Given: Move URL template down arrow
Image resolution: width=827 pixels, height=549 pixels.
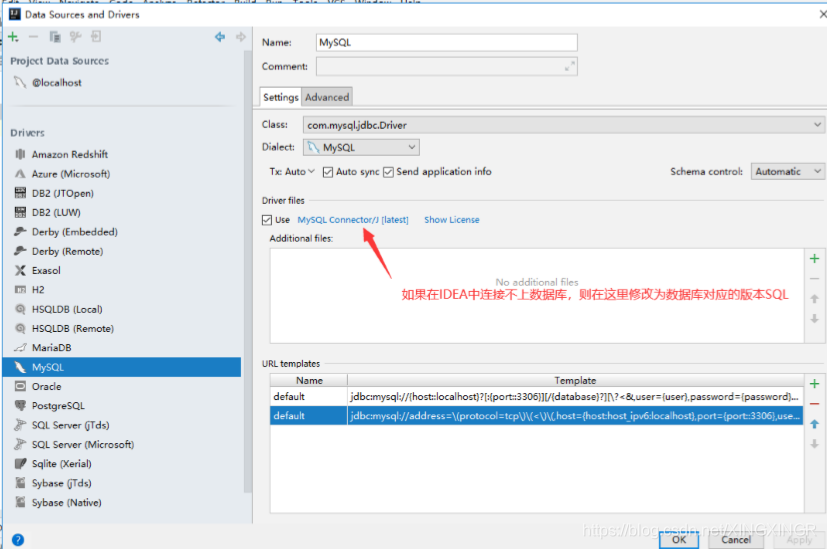Looking at the screenshot, I should click(x=814, y=444).
